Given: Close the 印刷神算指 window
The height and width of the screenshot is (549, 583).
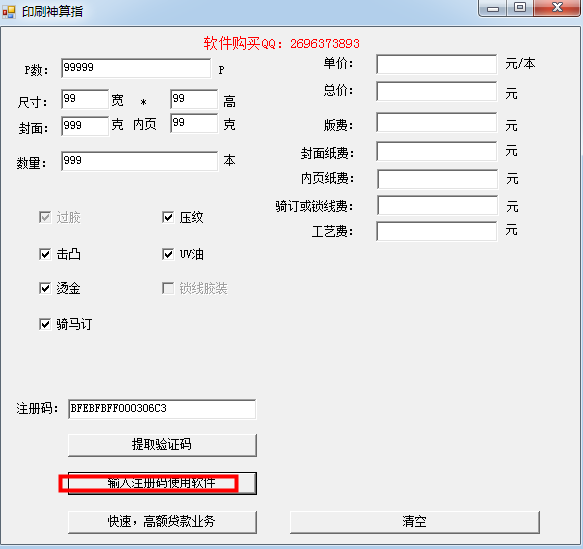Looking at the screenshot, I should [x=557, y=8].
